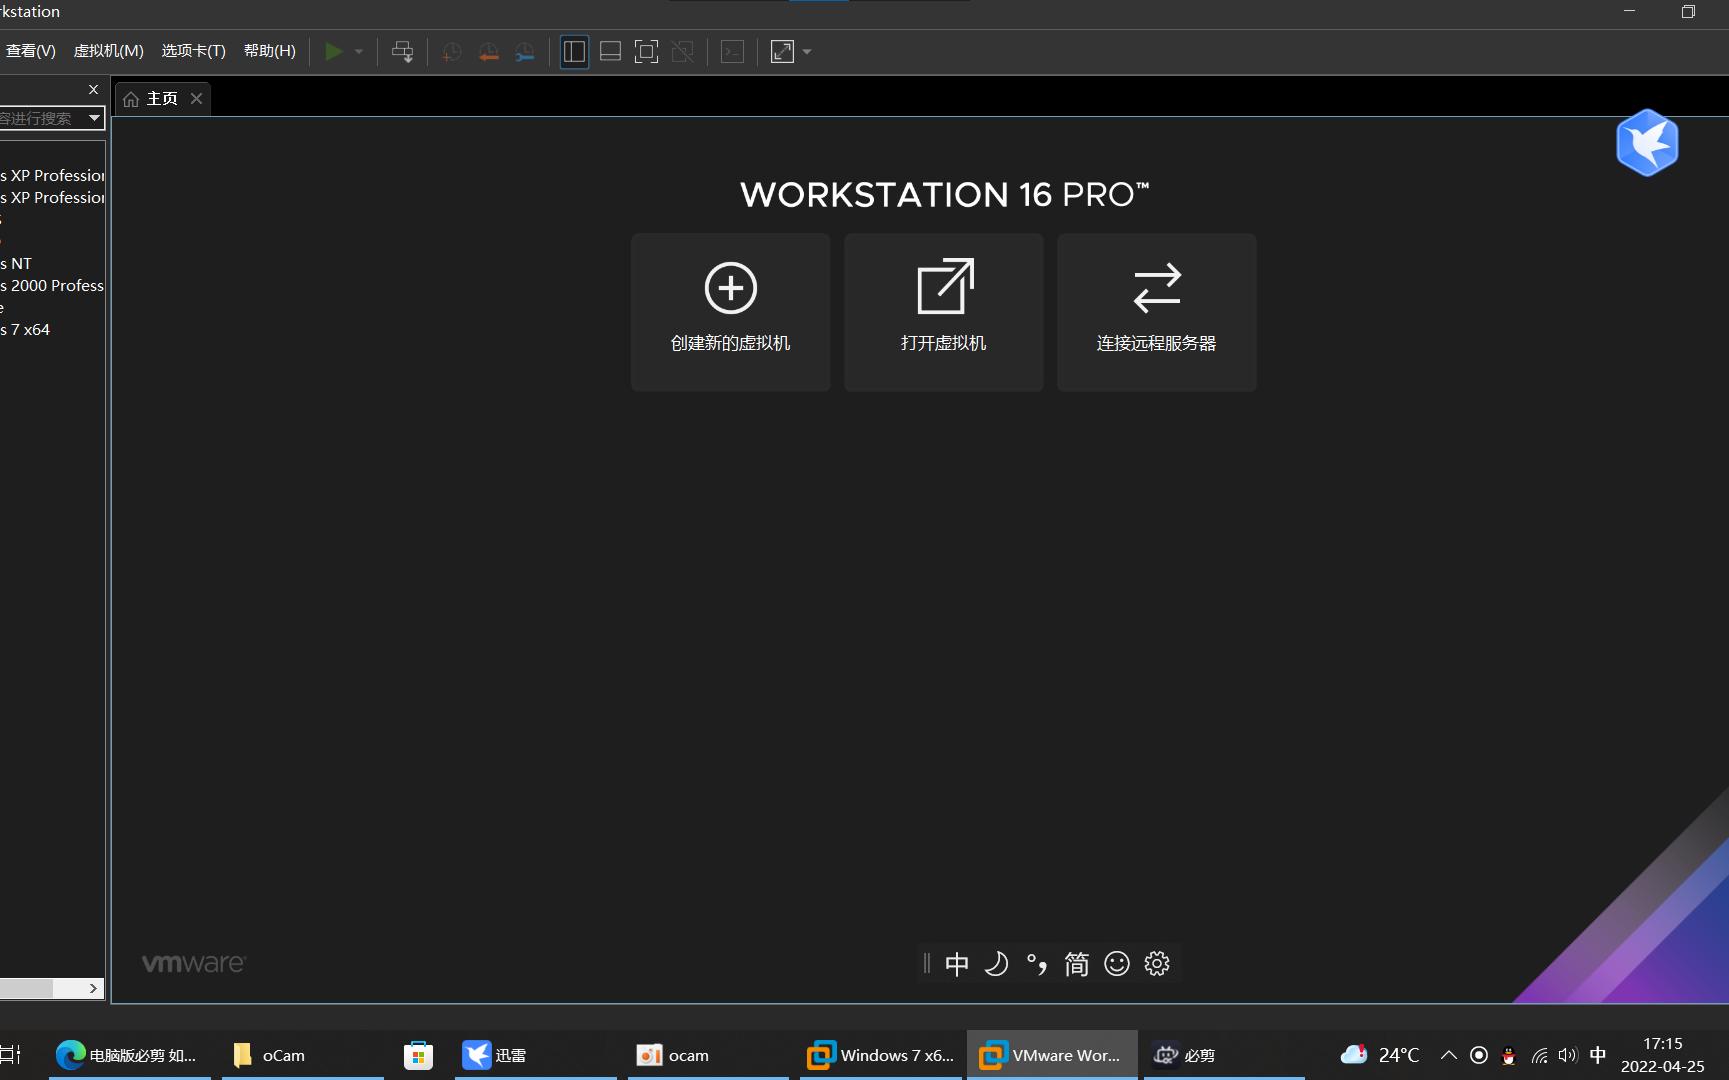Open the 虚拟机(M) menu
The width and height of the screenshot is (1729, 1080).
[109, 51]
